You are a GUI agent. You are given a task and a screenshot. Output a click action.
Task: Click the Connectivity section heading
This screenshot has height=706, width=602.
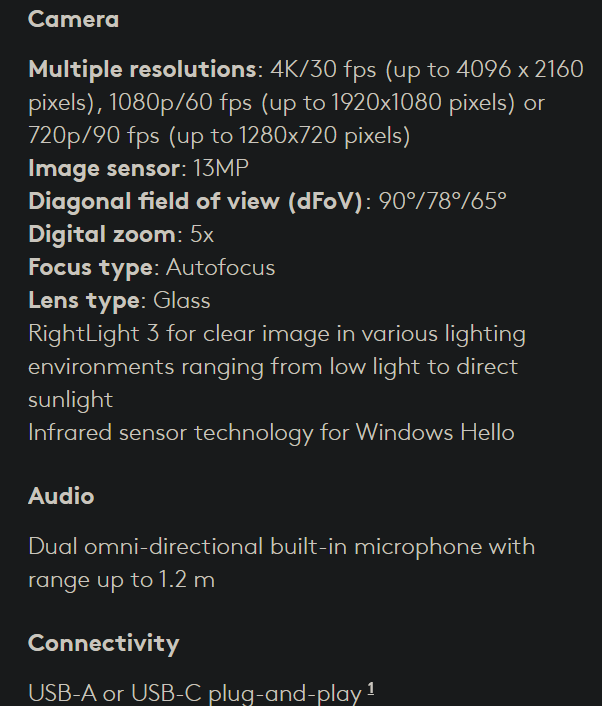click(103, 643)
